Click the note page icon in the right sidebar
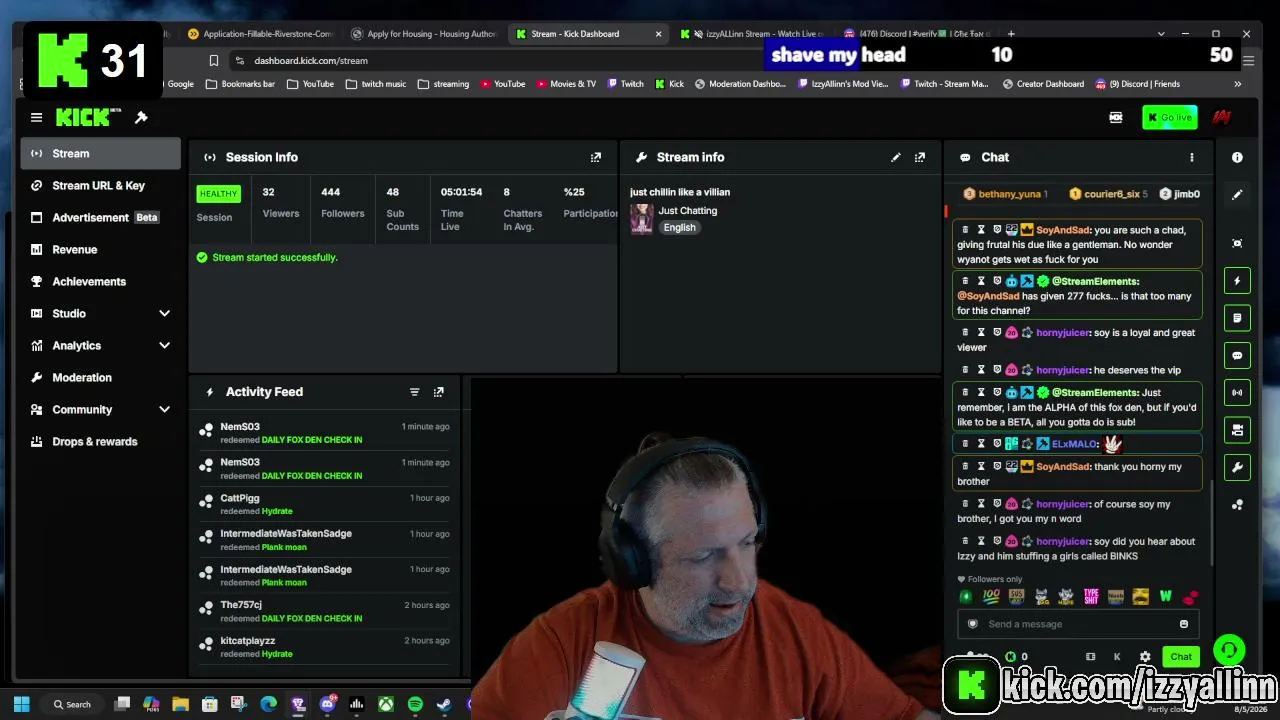This screenshot has width=1280, height=720. pos(1237,318)
